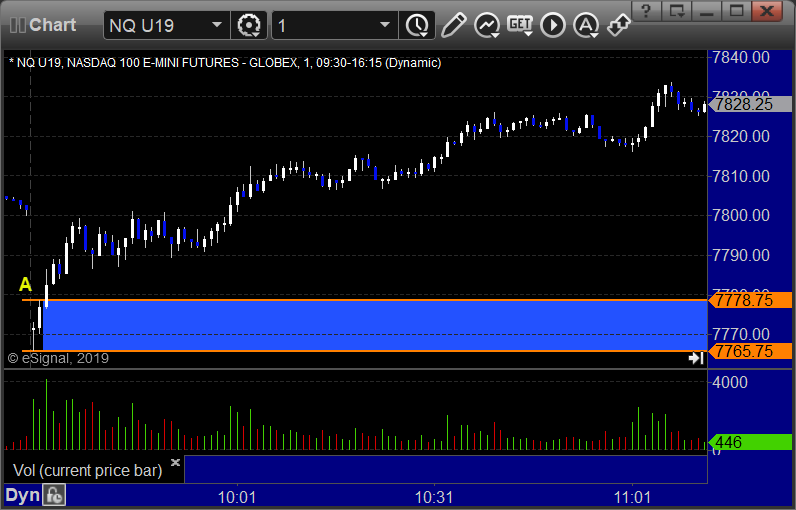Expand the interval 1 dropdown arrow
This screenshot has width=796, height=510.
click(x=385, y=25)
